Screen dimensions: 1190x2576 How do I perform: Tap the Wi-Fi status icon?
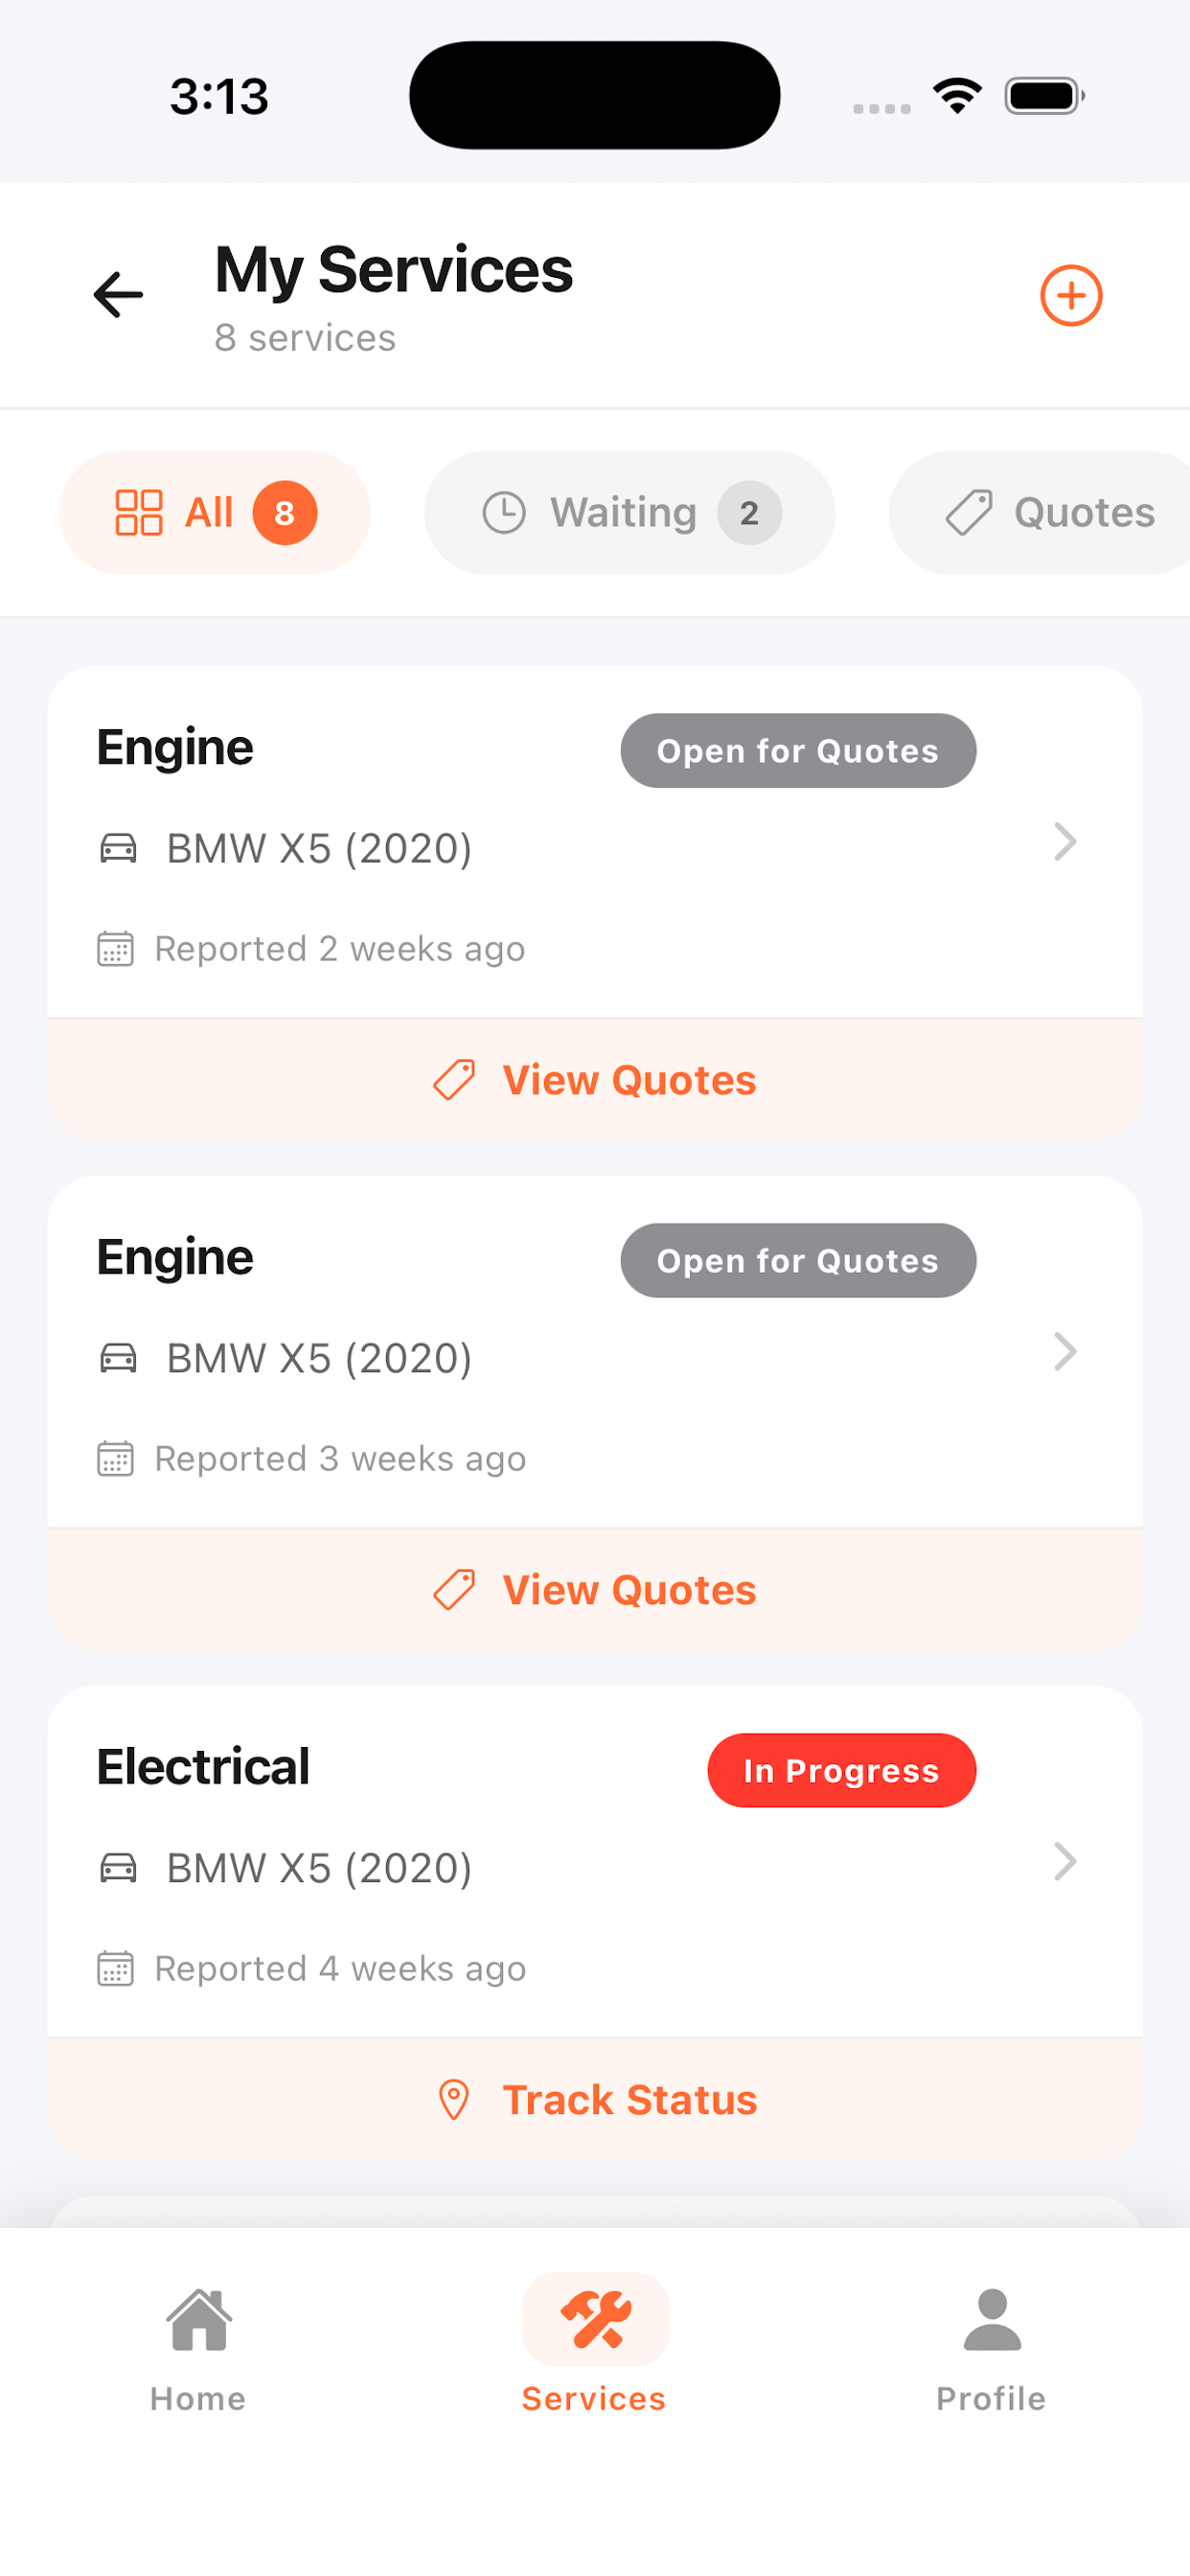tap(957, 96)
